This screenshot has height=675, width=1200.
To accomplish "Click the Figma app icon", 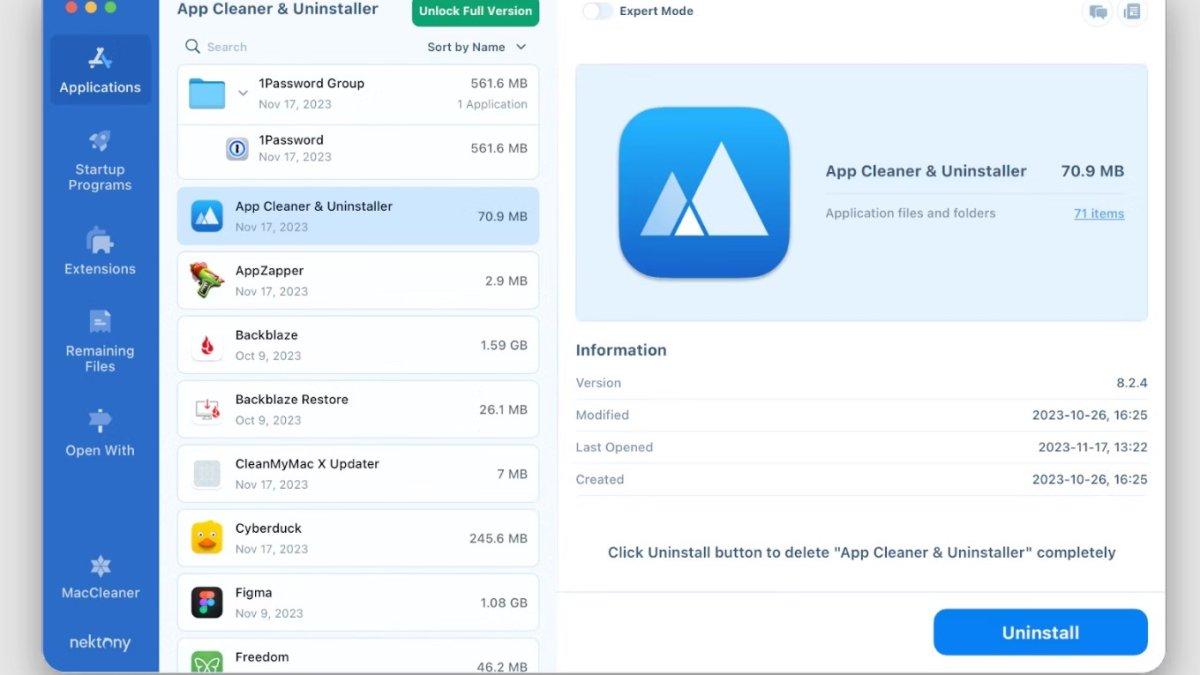I will [207, 602].
